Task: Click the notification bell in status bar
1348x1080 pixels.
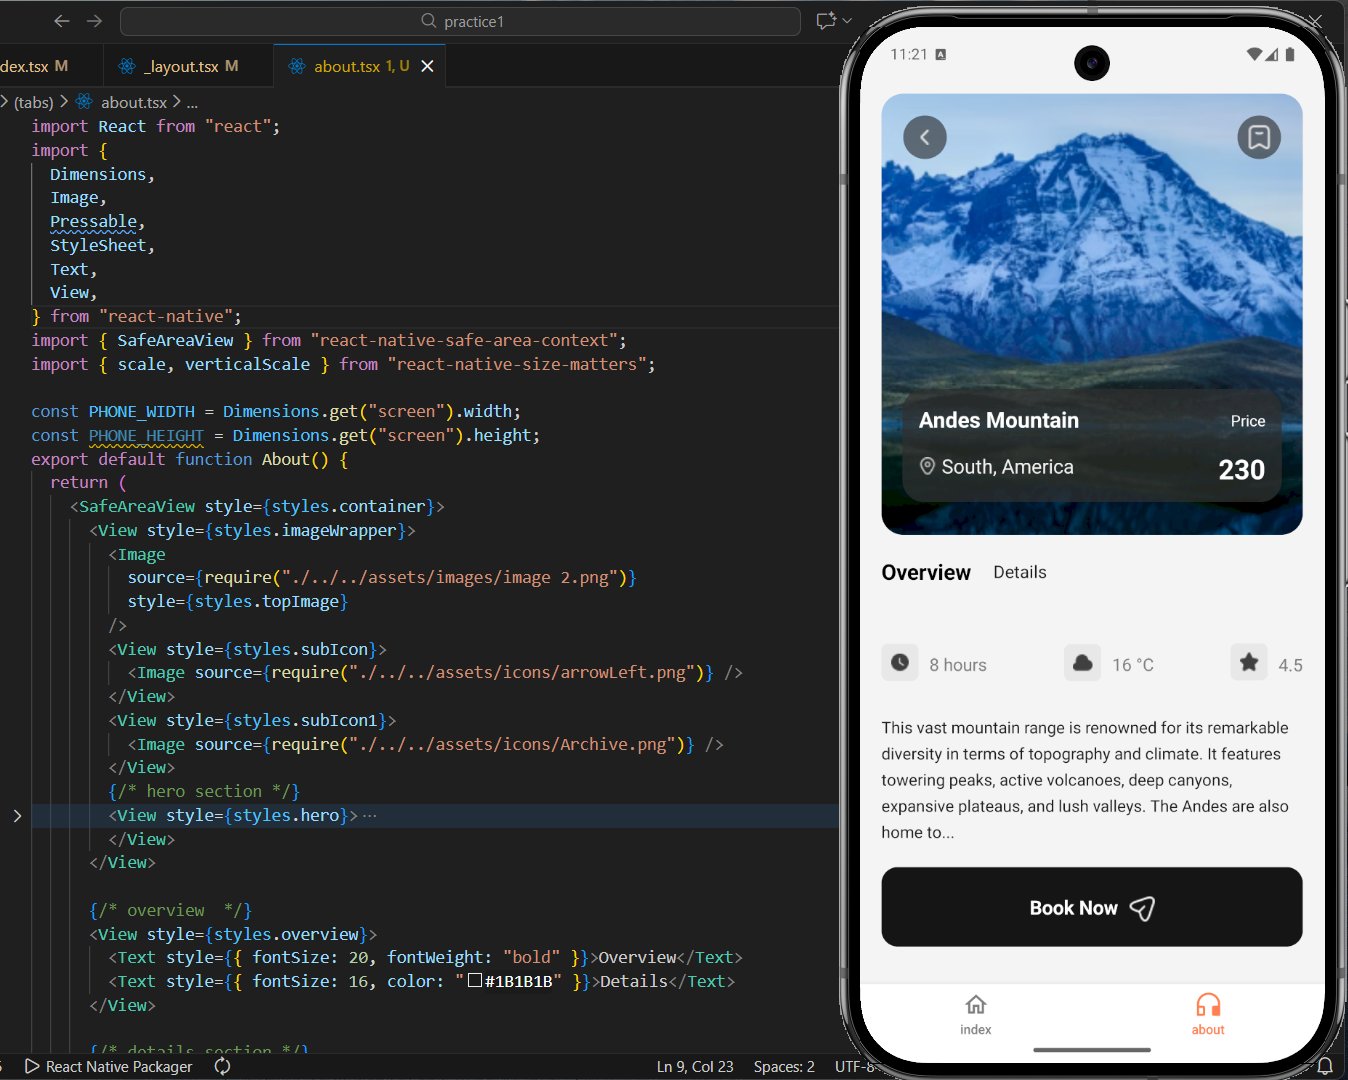Action: tap(1325, 1066)
